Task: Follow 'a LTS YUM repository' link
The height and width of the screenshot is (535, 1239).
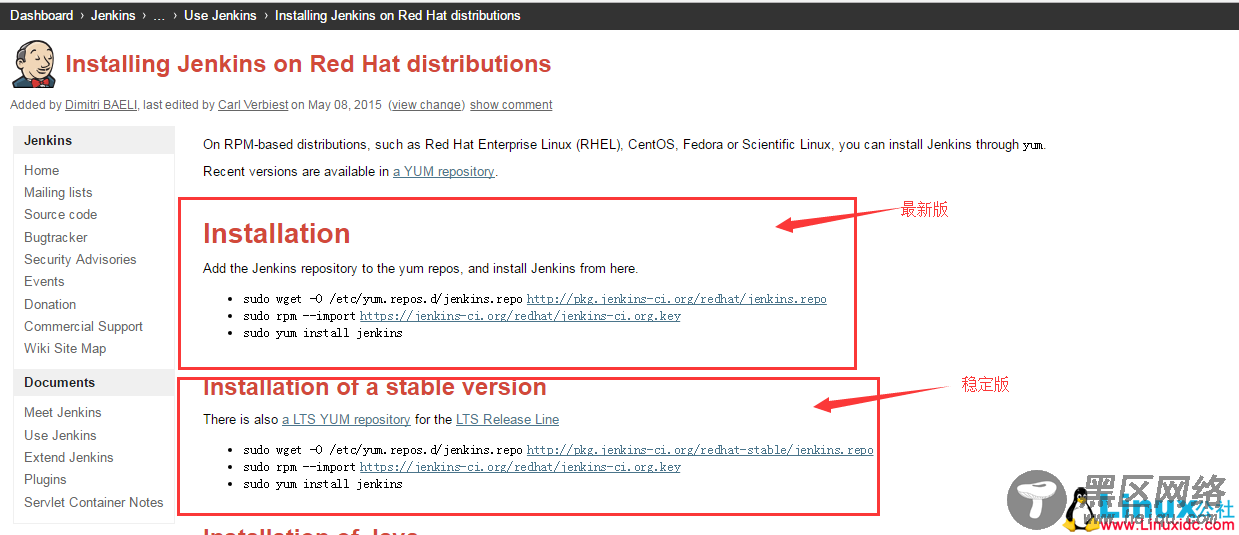Action: (x=346, y=419)
